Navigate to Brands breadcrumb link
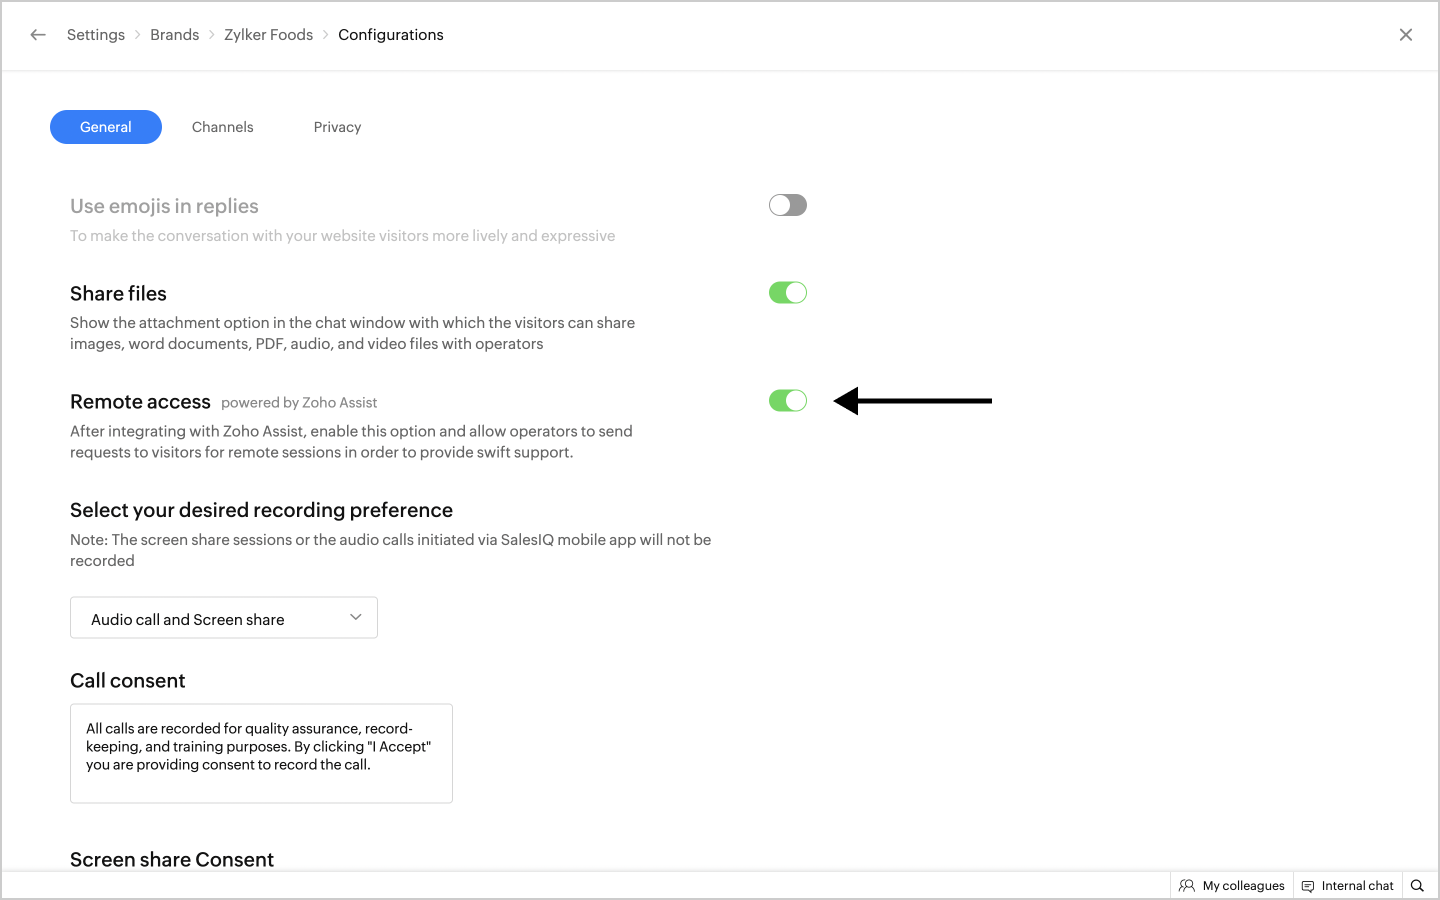 point(175,35)
